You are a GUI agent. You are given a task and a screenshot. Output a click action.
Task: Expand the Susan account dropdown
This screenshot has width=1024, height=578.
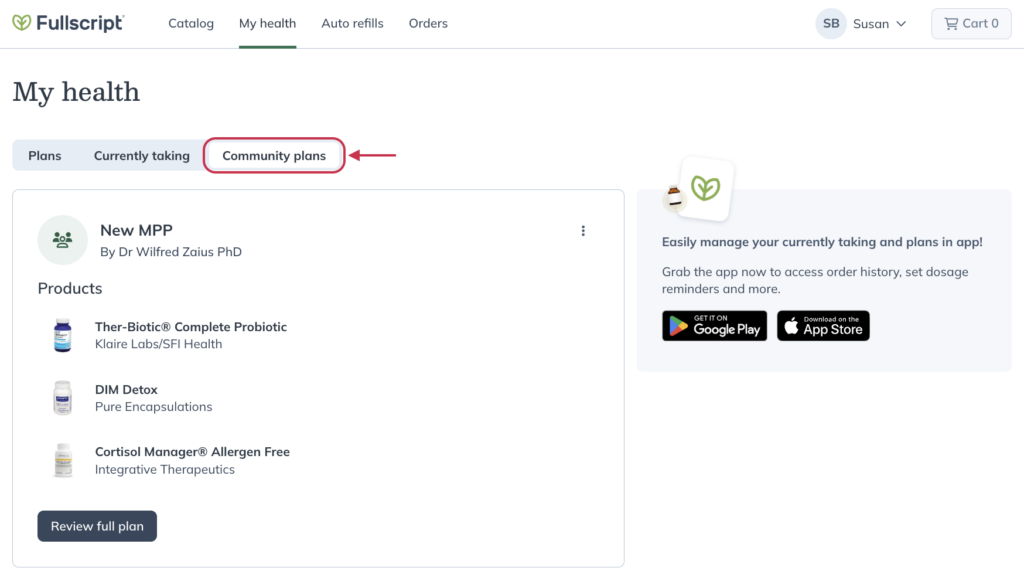pos(879,24)
